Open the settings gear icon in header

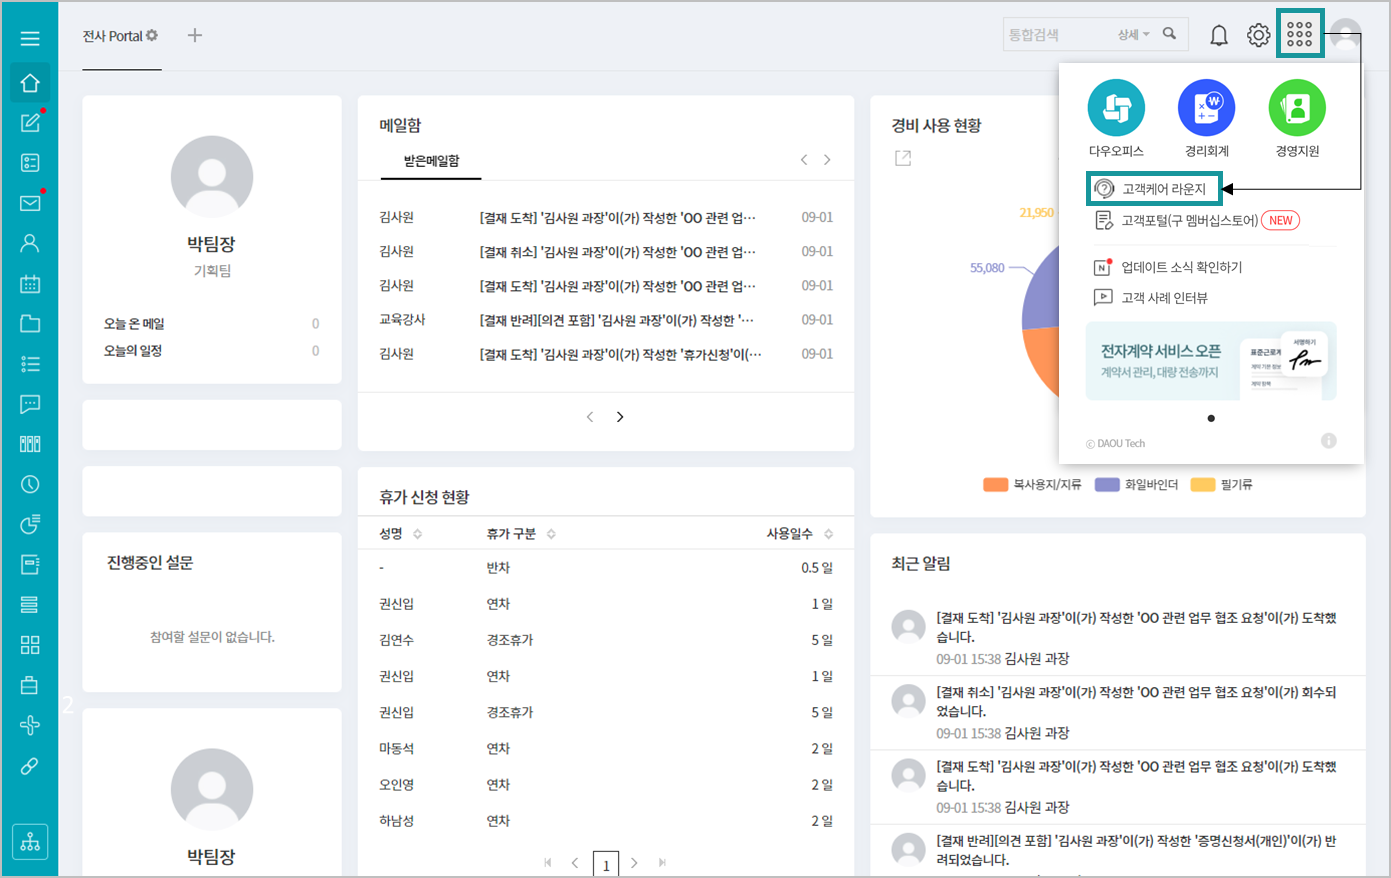pyautogui.click(x=1258, y=36)
